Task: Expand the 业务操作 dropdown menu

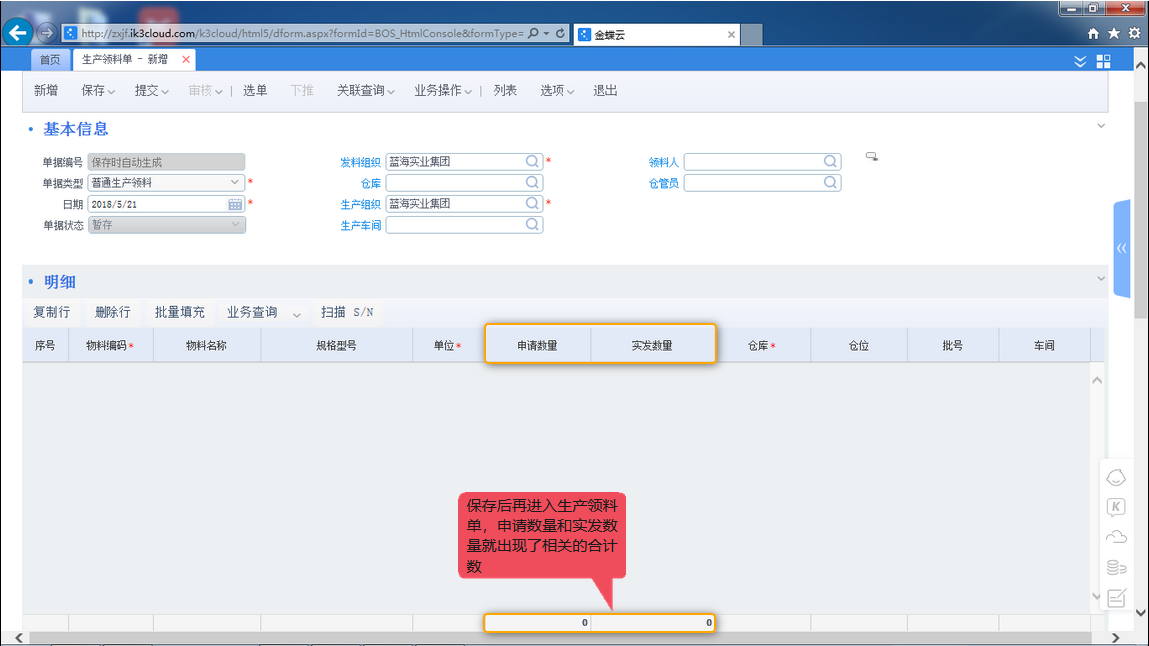Action: (468, 92)
